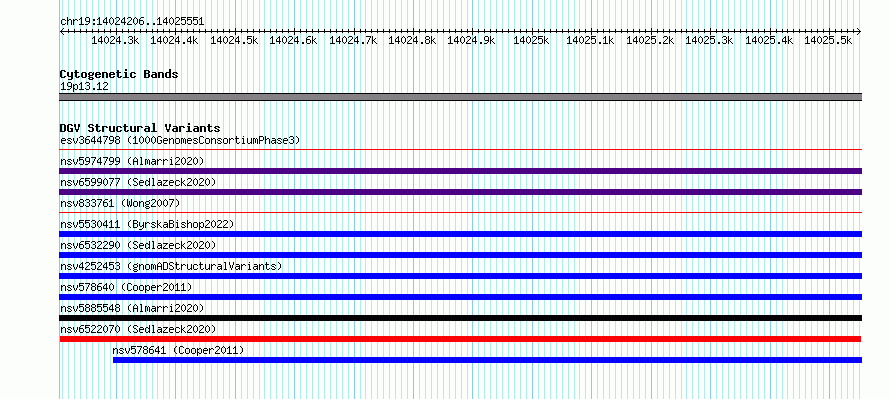Open nsv833761 (Wong2007) variant label
The image size is (890, 399).
(x=120, y=203)
